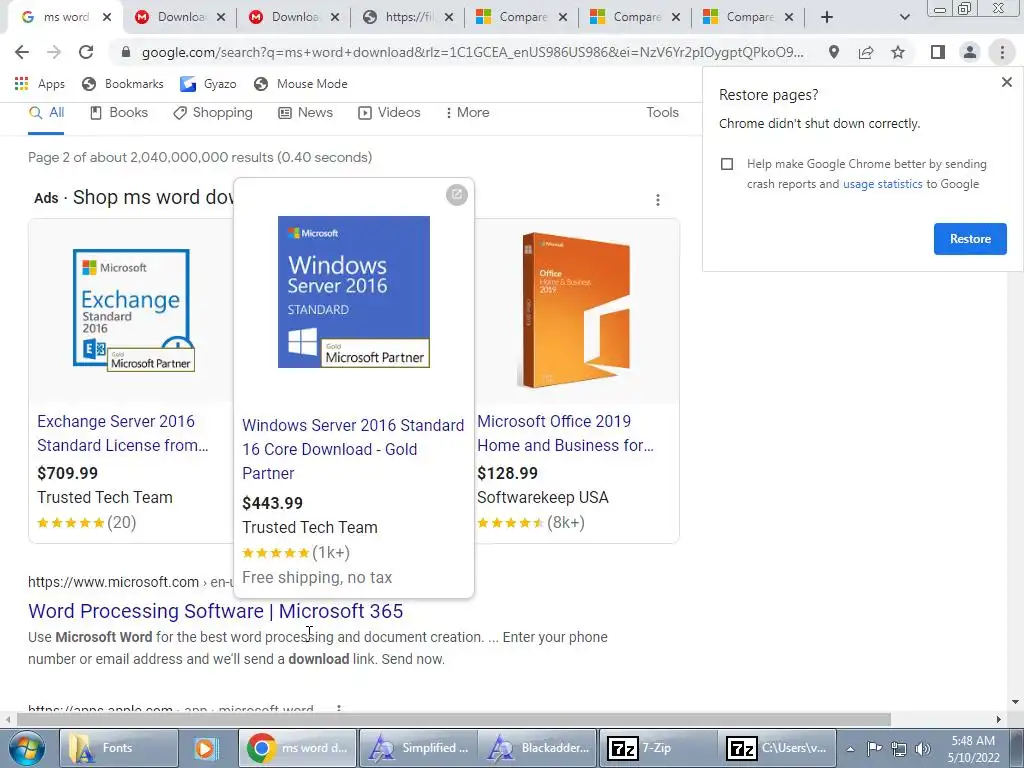
Task: Click the taskbar clock showing 5:48 AM
Action: [x=973, y=749]
